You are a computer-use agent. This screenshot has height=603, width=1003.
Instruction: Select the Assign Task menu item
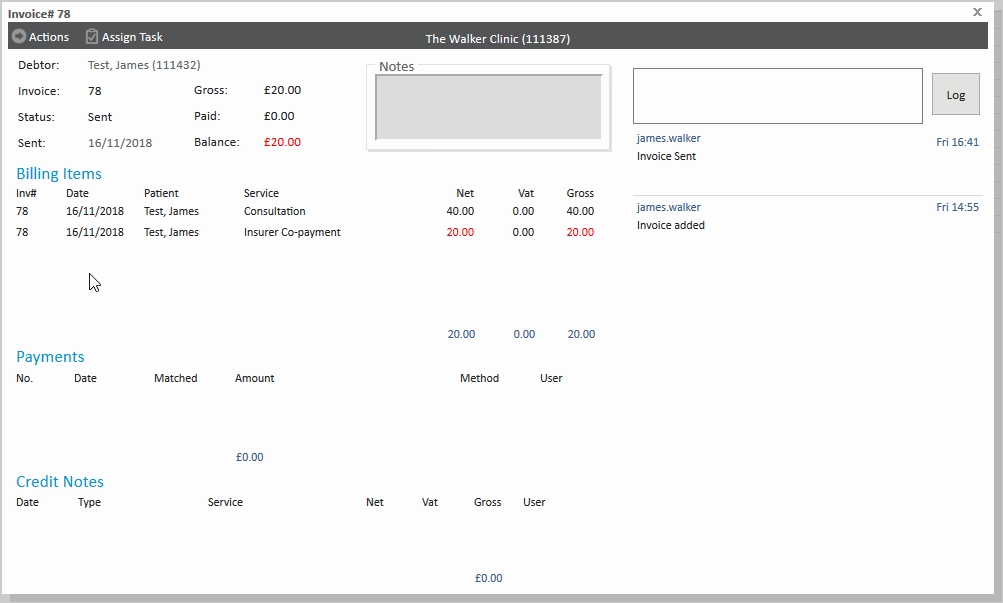coord(132,37)
